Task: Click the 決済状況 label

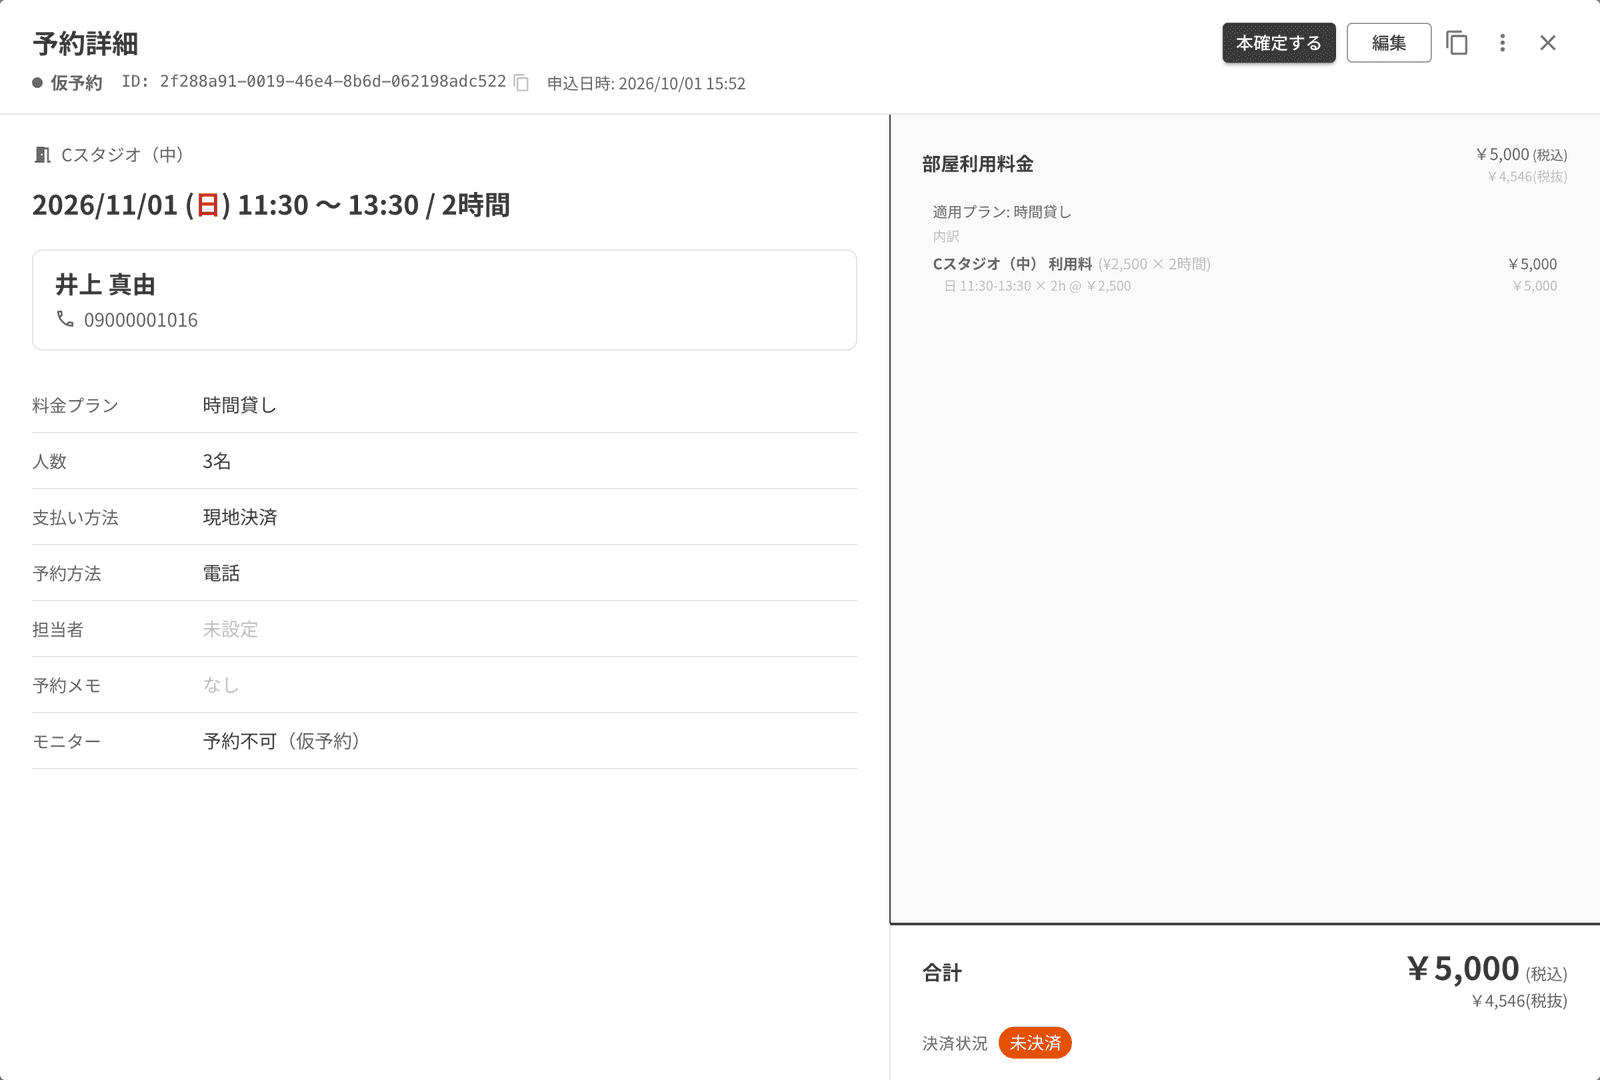Action: [955, 1043]
